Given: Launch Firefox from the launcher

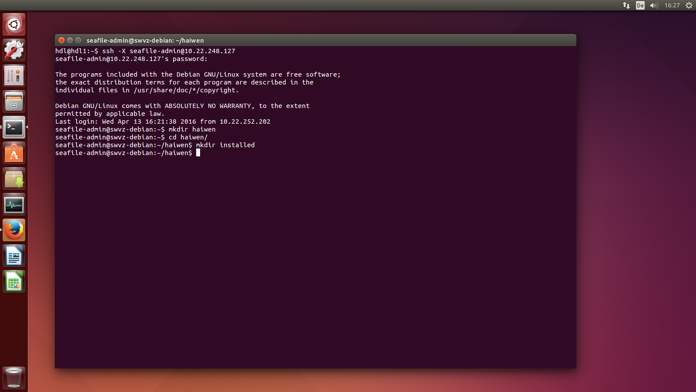Looking at the screenshot, I should click(x=14, y=230).
